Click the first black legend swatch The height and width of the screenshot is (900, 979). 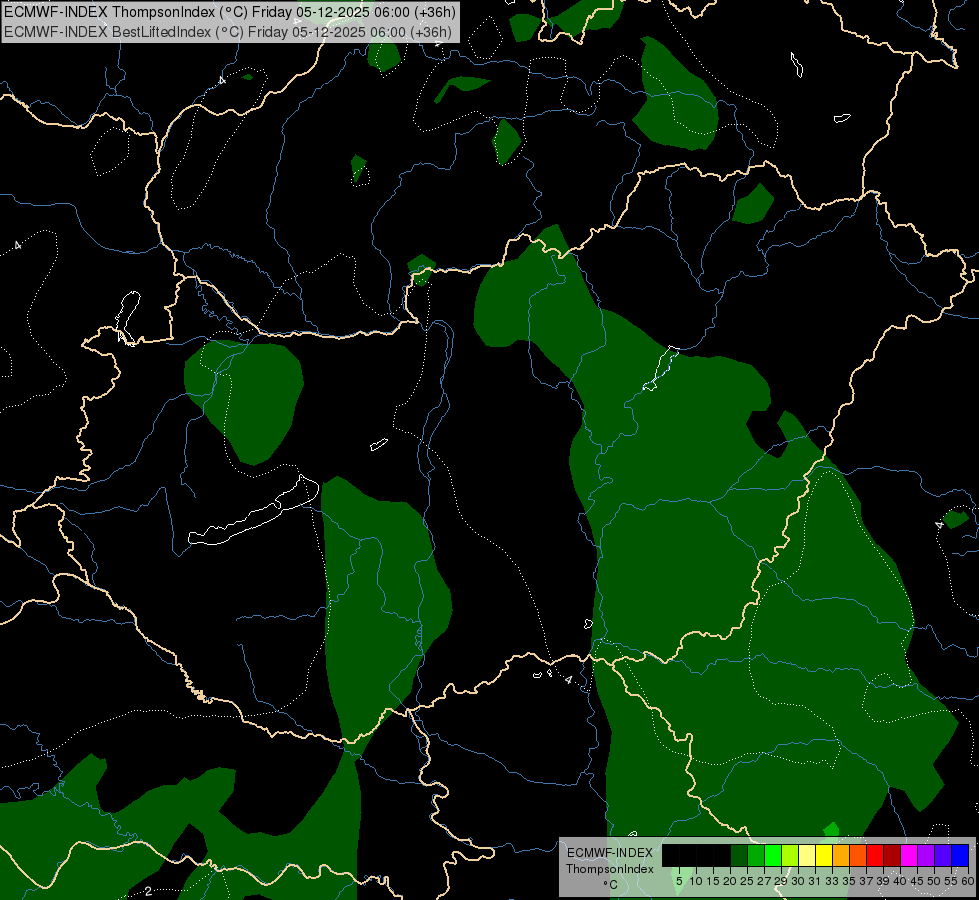(x=671, y=855)
